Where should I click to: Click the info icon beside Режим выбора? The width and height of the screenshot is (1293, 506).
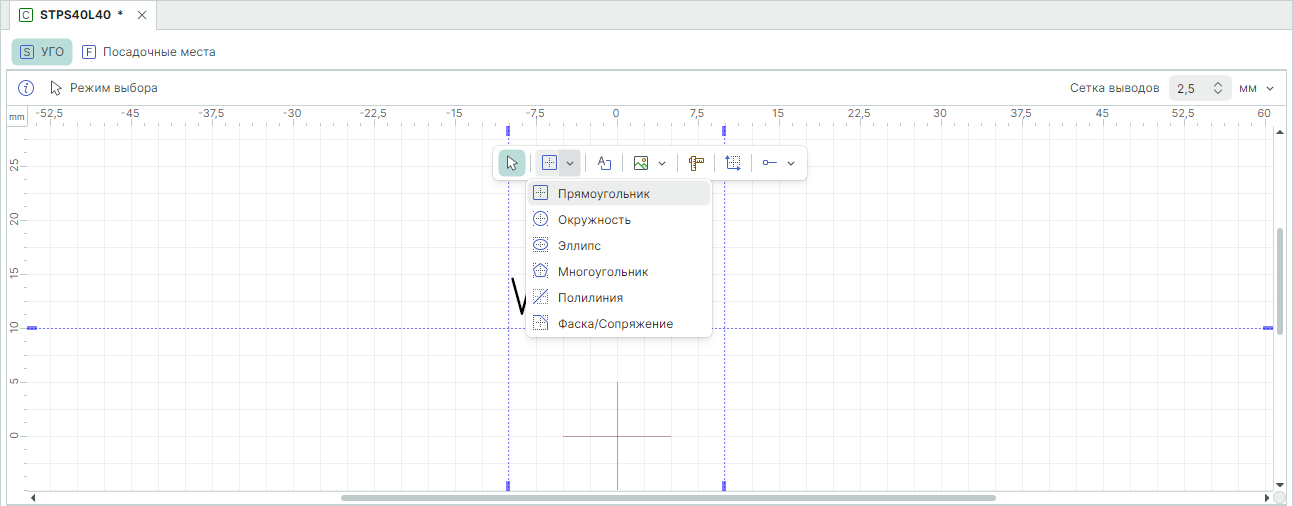click(x=27, y=88)
